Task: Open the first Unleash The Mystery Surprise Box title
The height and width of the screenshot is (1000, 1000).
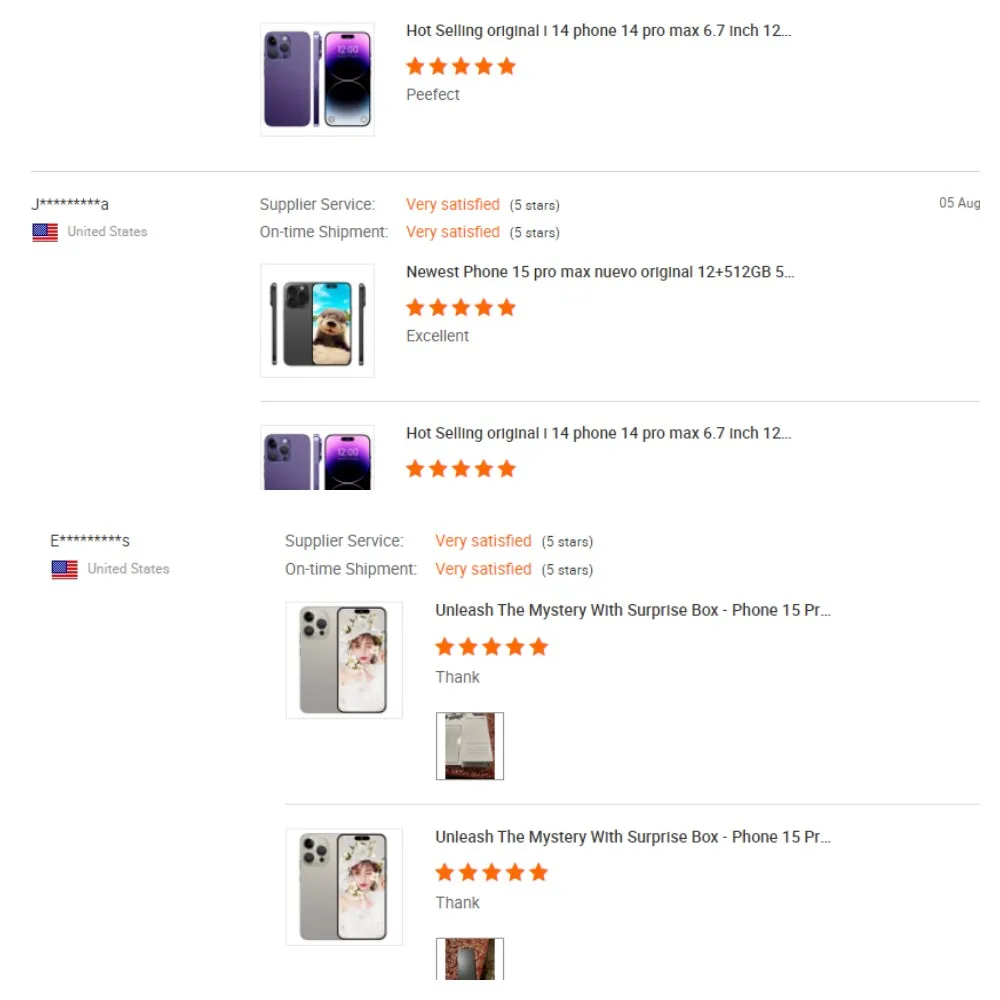Action: (633, 610)
